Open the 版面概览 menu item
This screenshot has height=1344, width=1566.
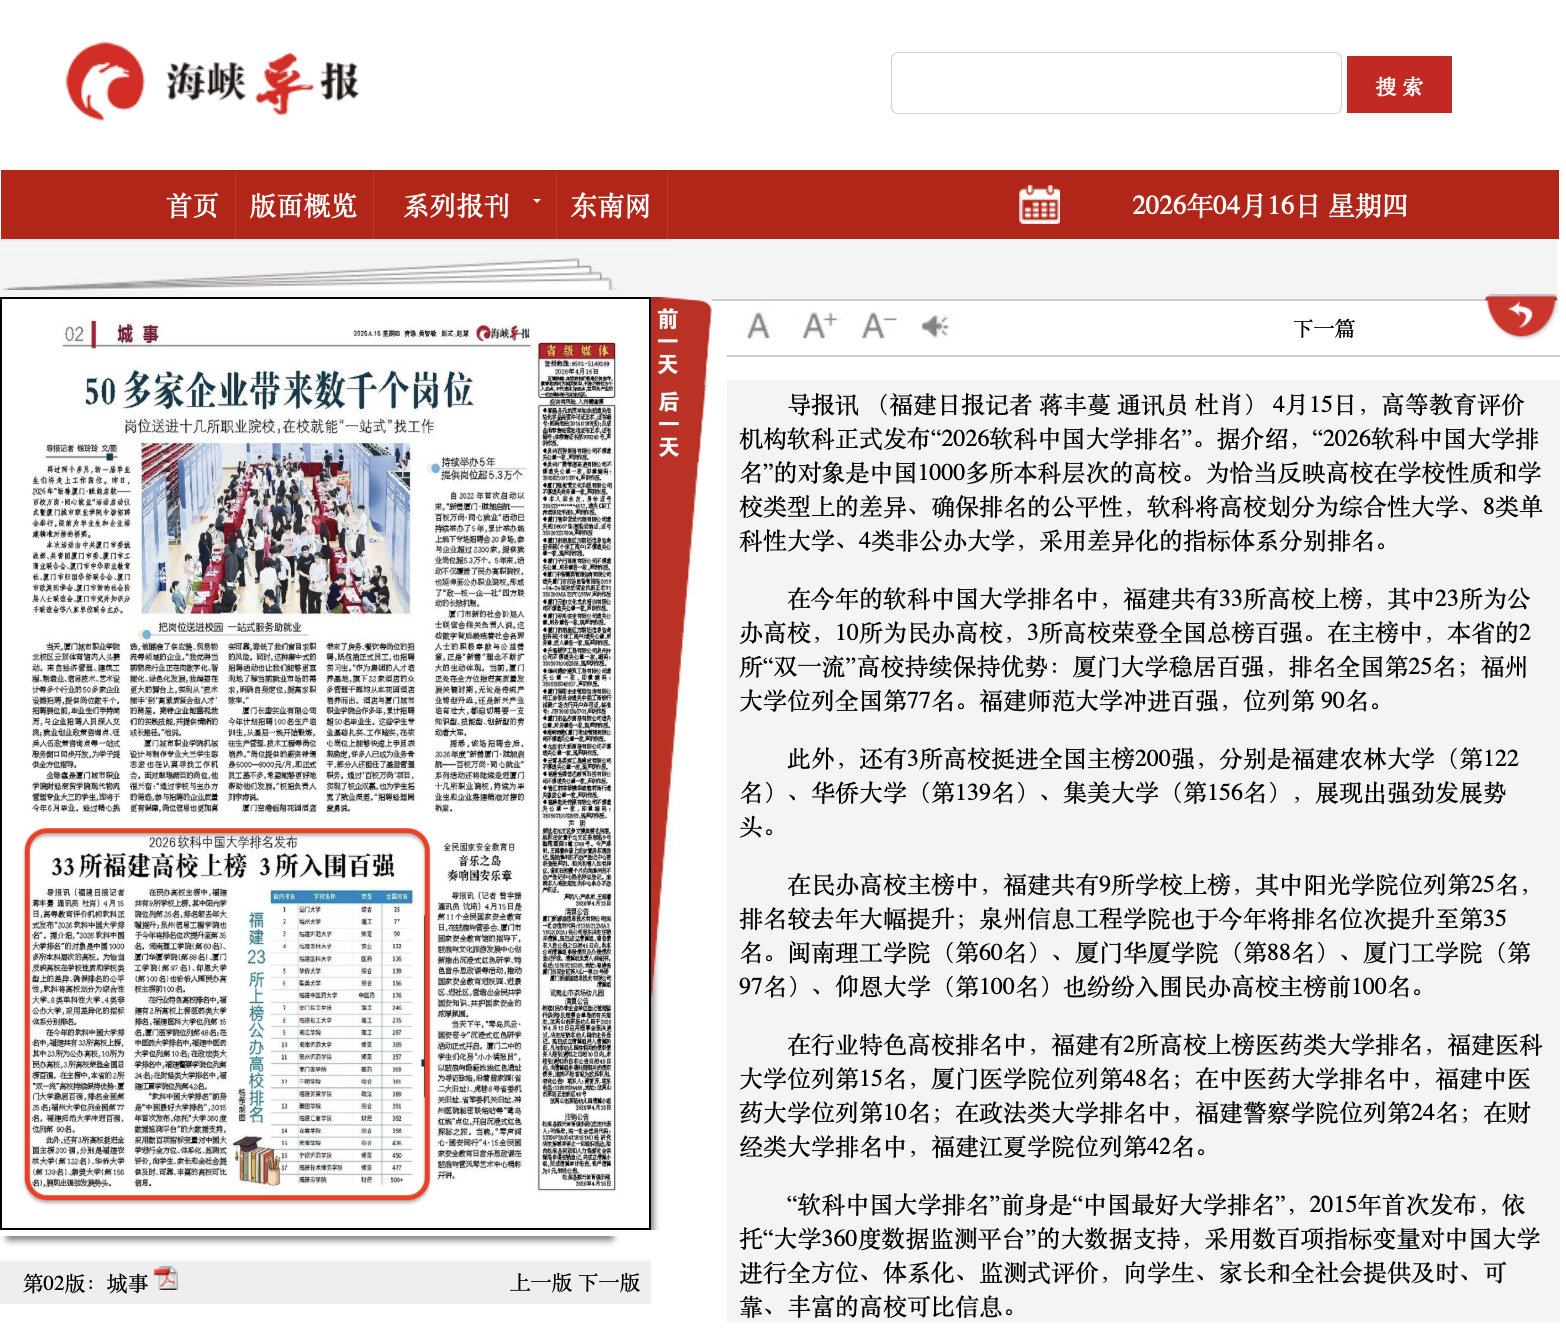pos(303,206)
